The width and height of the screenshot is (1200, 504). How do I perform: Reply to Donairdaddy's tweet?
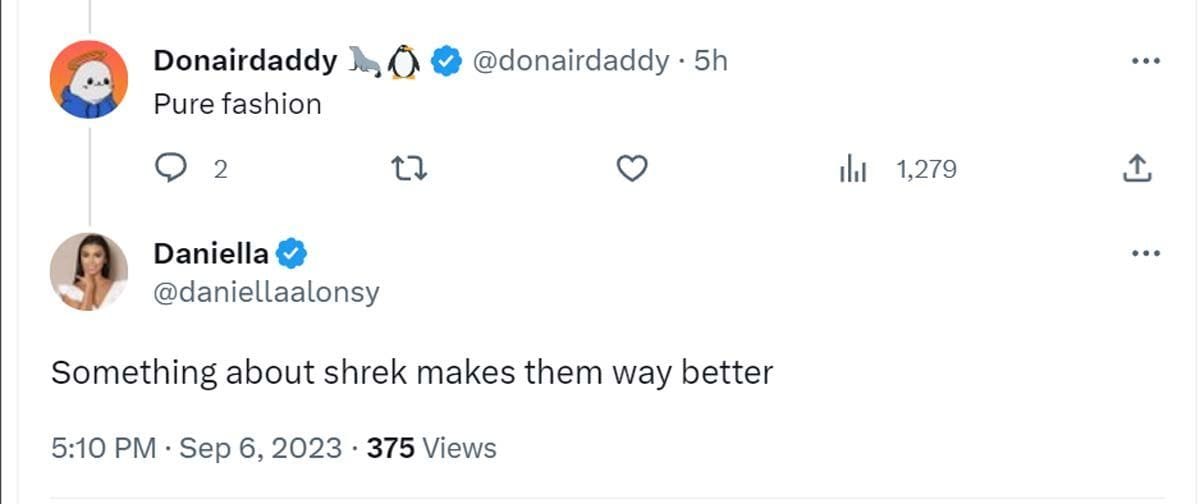(x=171, y=170)
